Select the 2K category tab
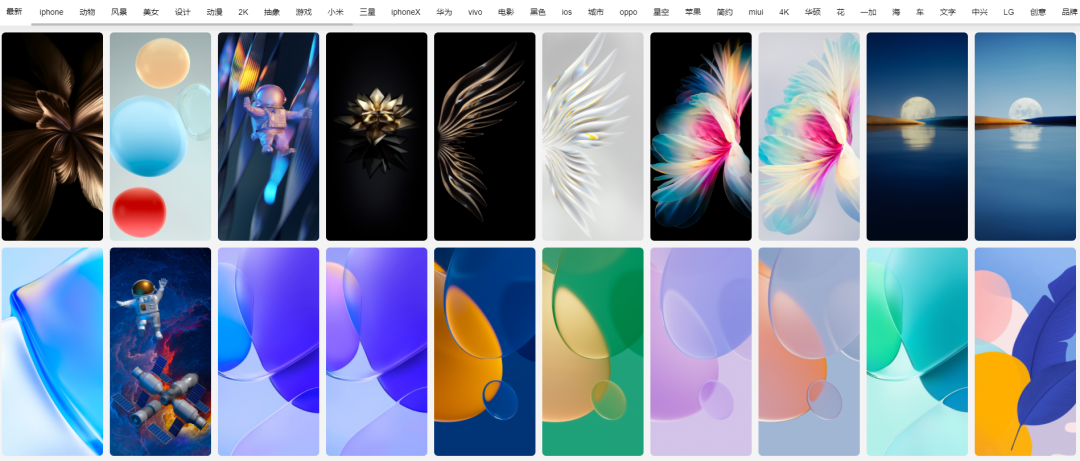Image resolution: width=1080 pixels, height=461 pixels. 243,12
